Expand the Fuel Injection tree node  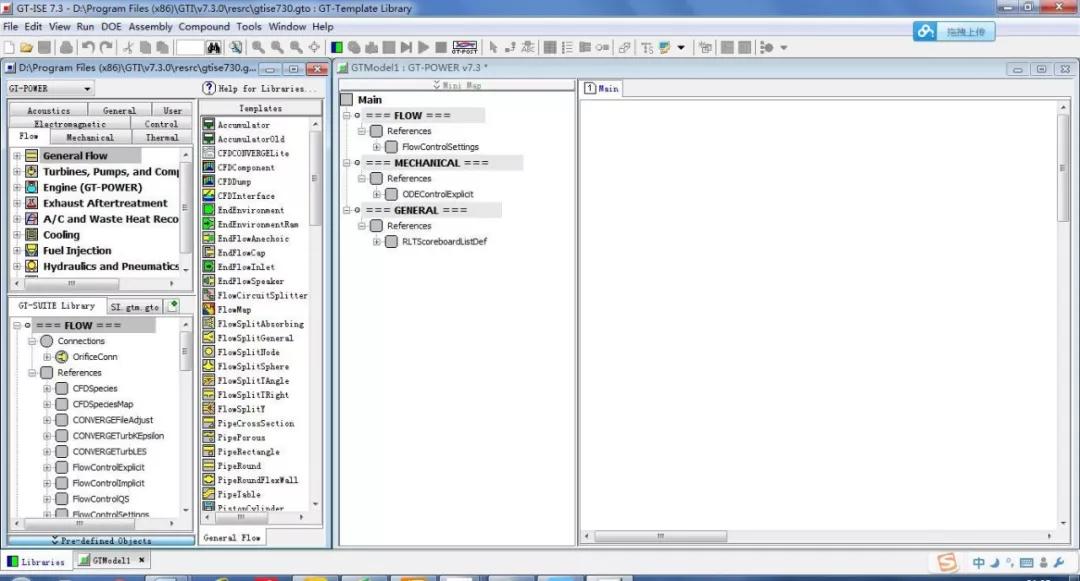tap(17, 251)
